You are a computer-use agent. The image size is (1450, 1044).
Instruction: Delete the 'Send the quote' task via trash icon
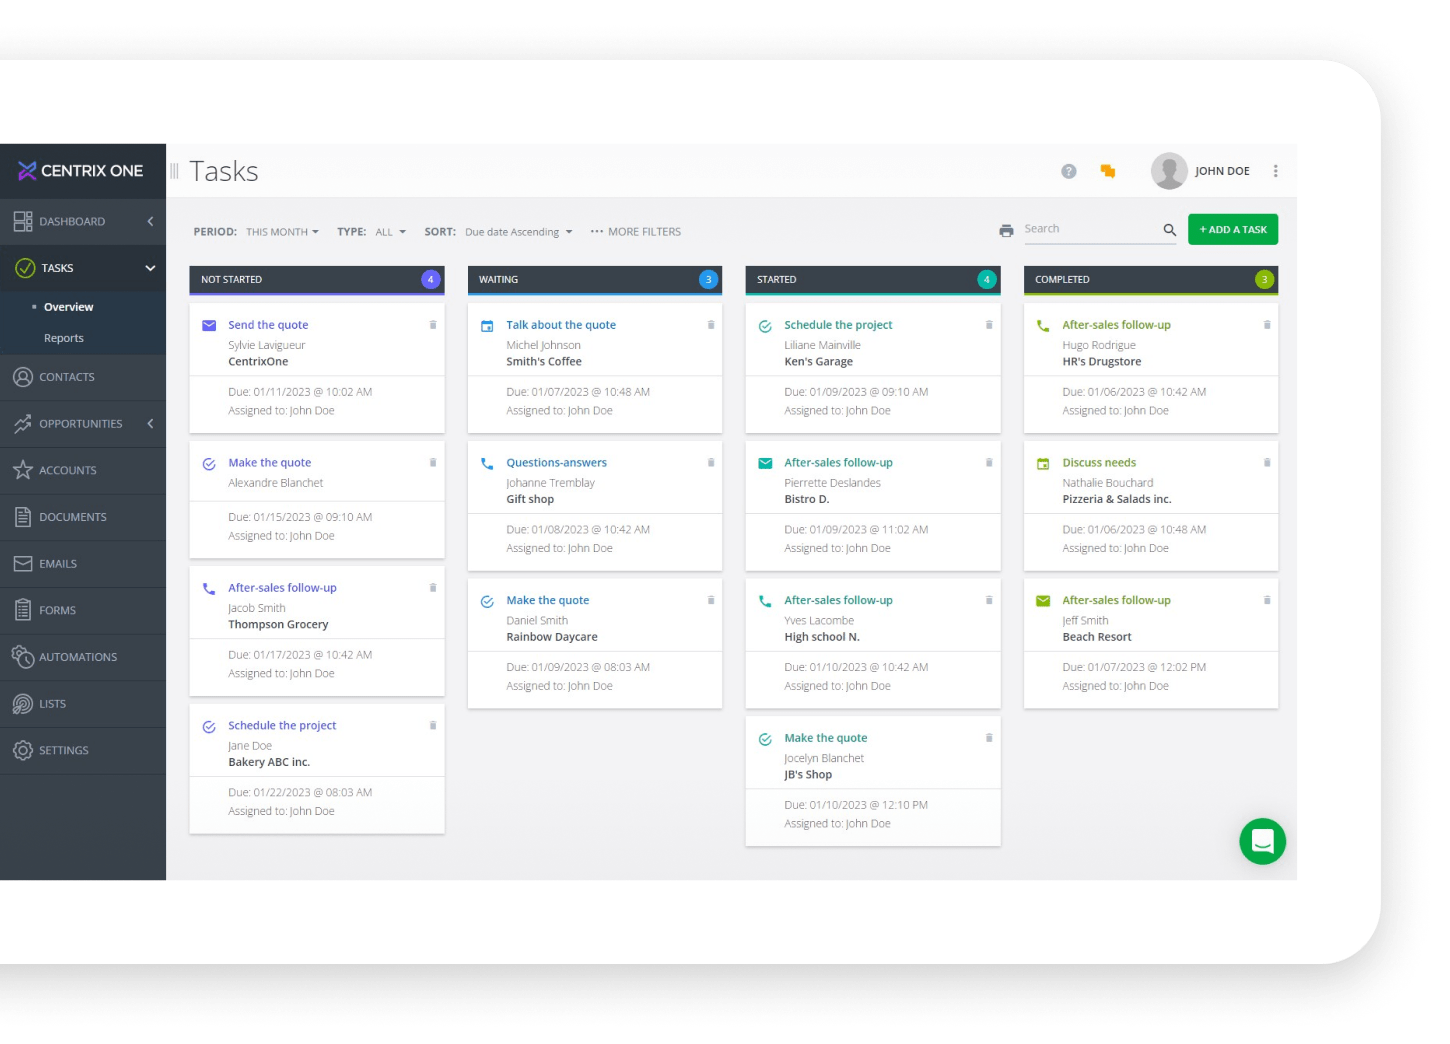433,324
